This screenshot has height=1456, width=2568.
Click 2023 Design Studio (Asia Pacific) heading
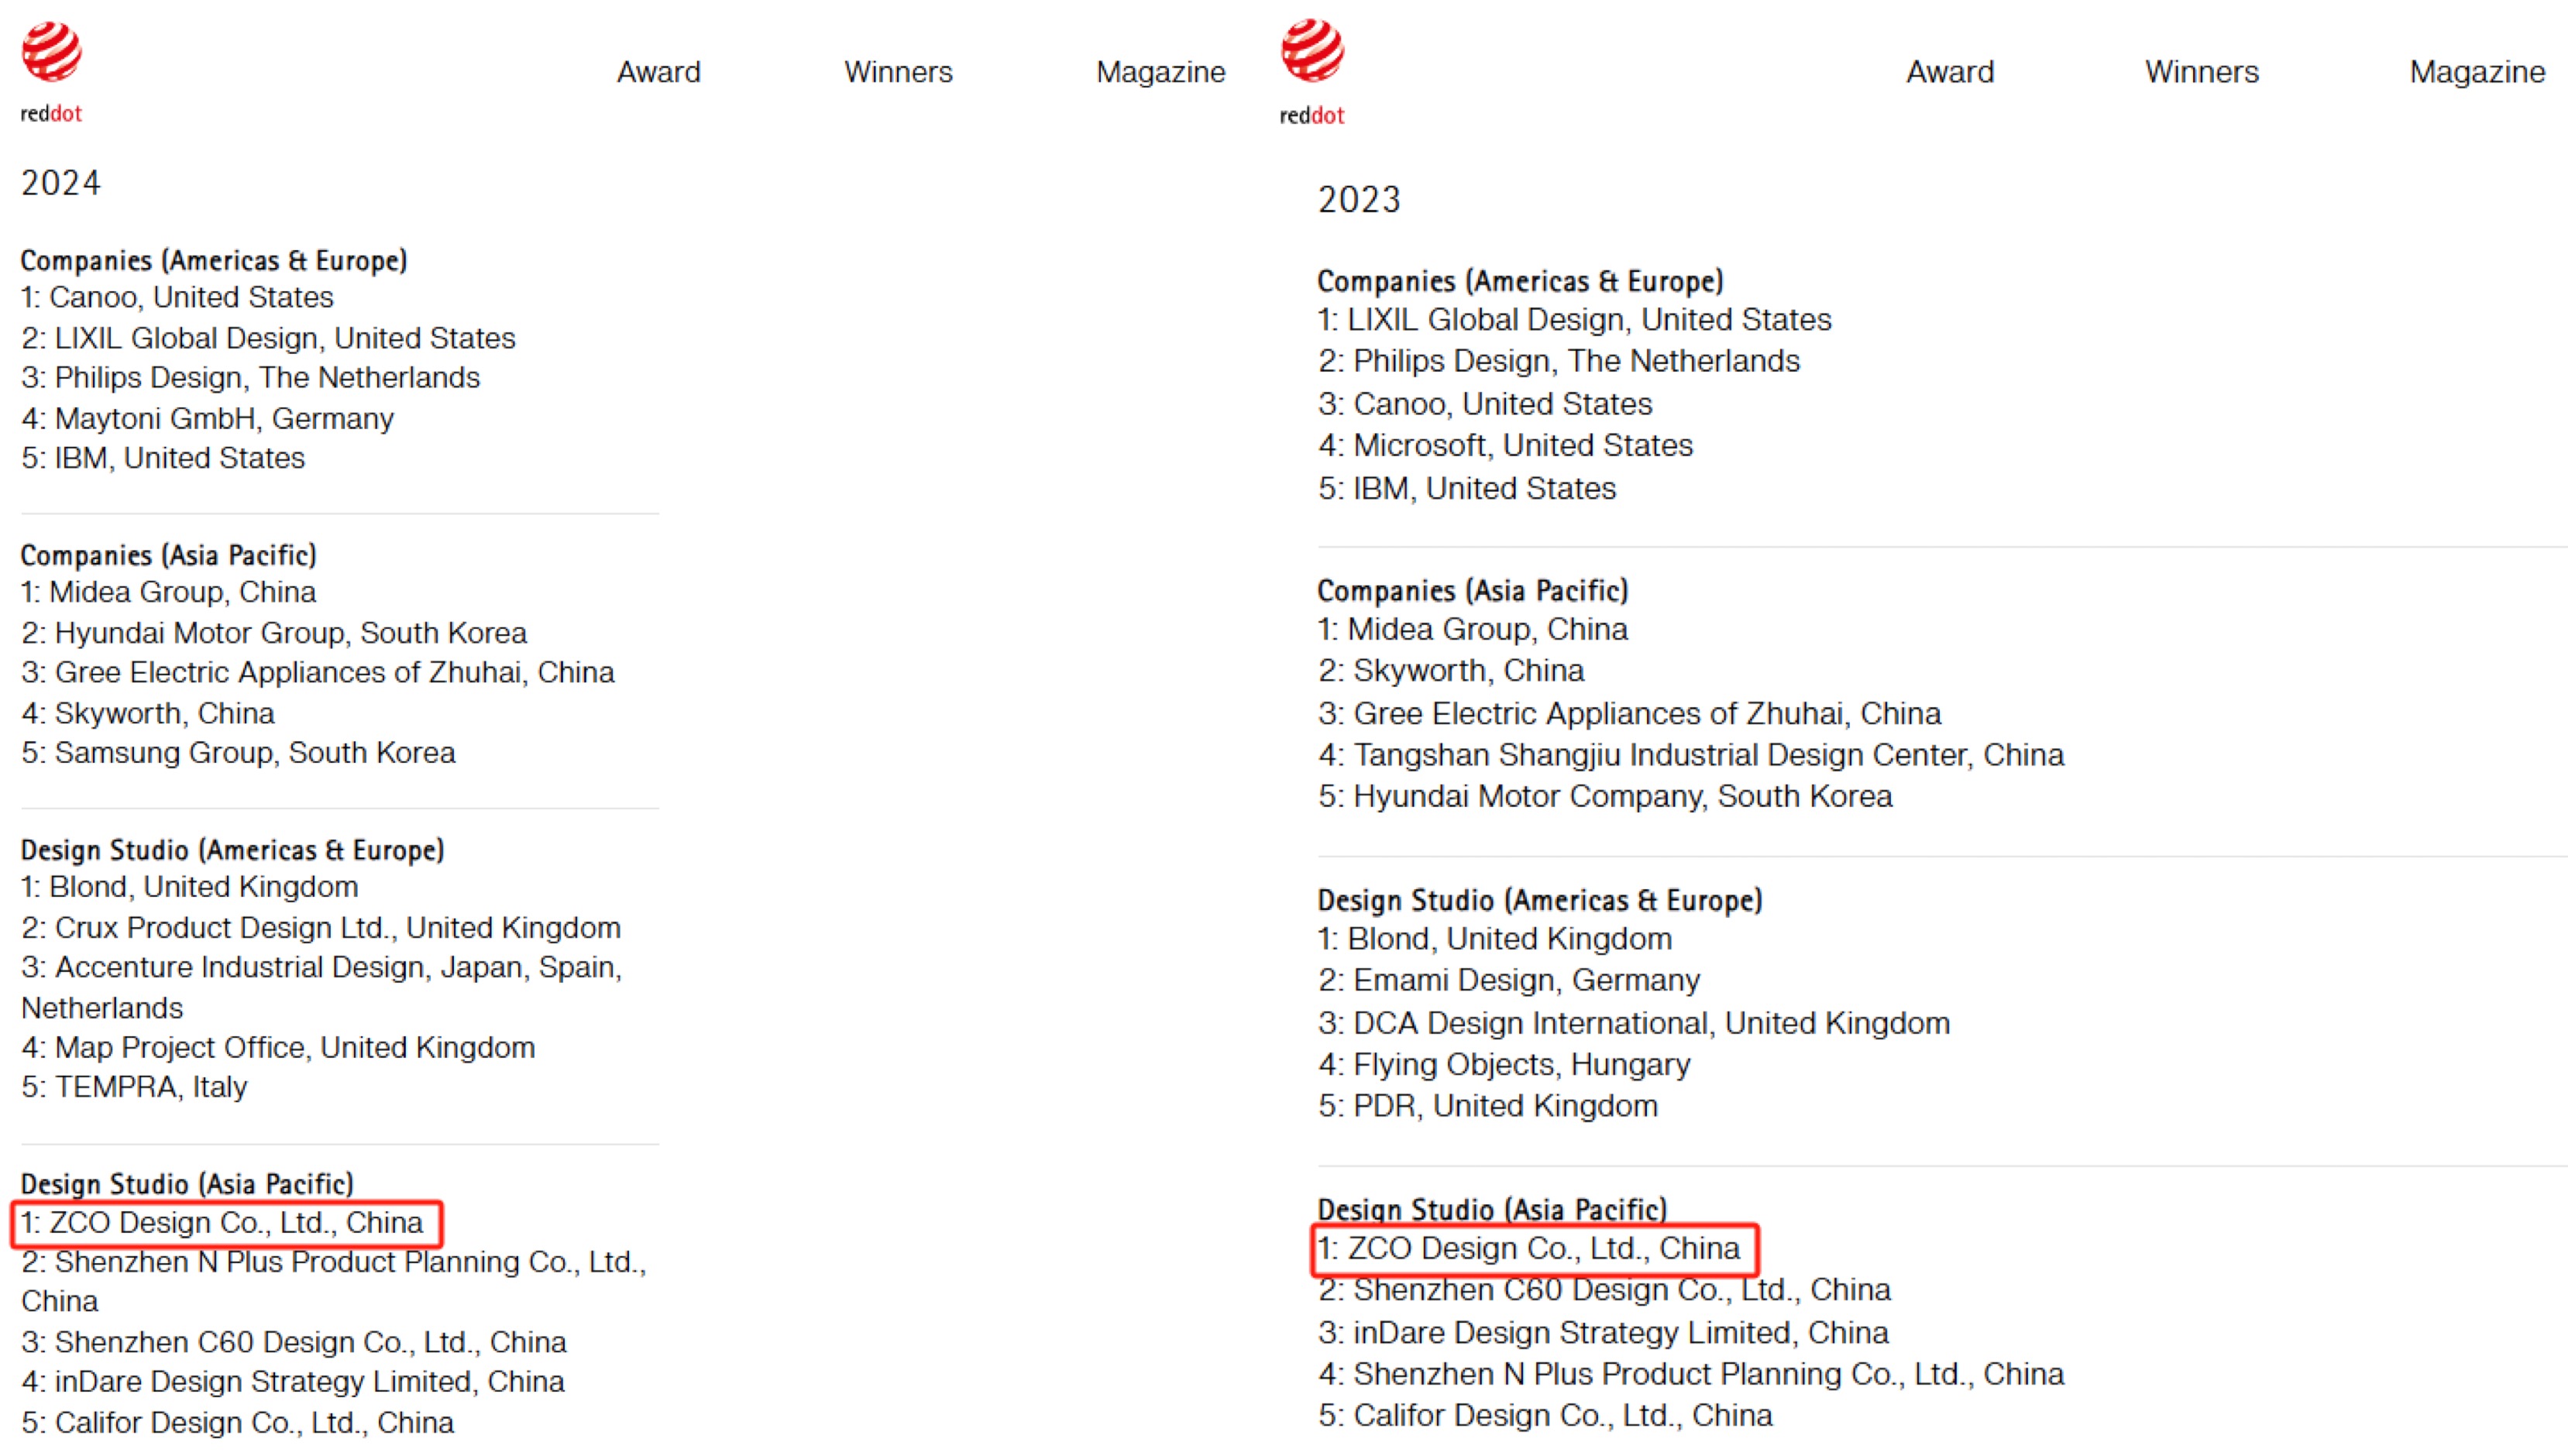[1492, 1210]
